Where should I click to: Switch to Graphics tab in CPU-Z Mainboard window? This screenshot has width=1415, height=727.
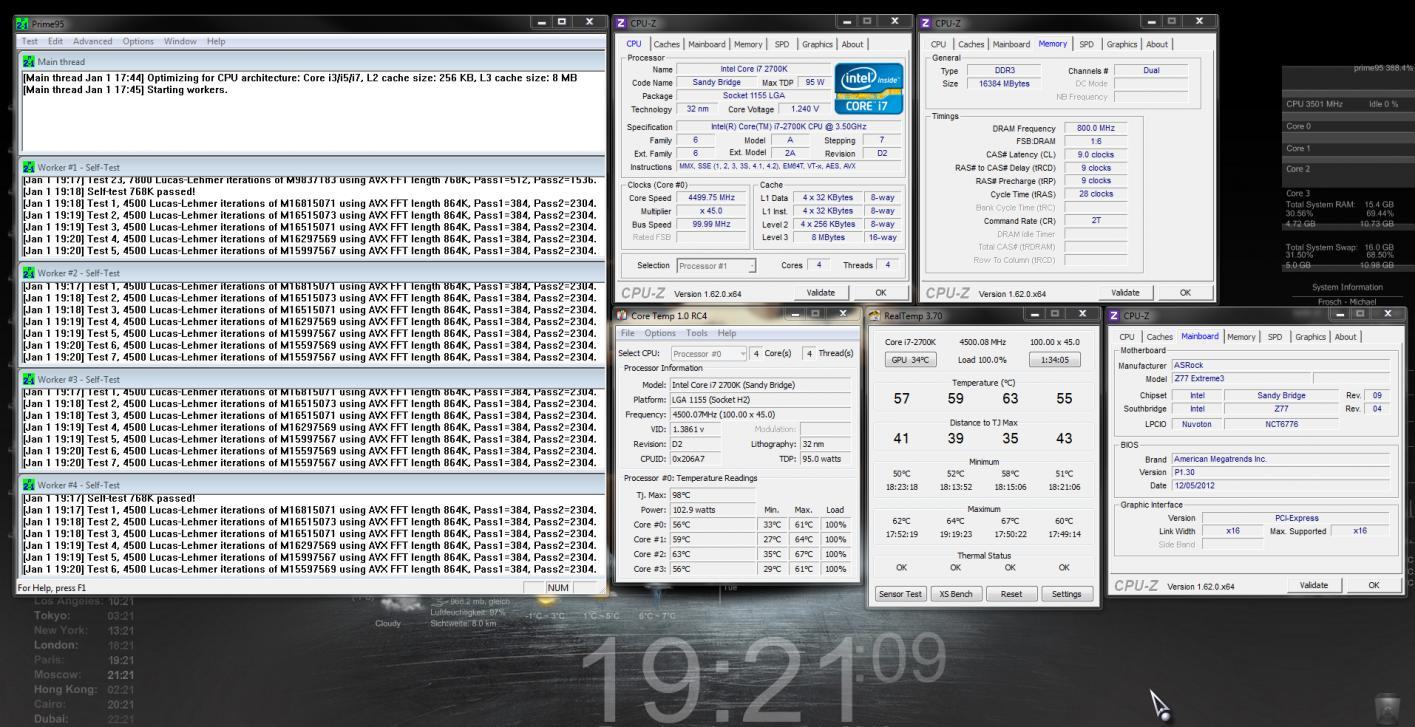point(1311,337)
